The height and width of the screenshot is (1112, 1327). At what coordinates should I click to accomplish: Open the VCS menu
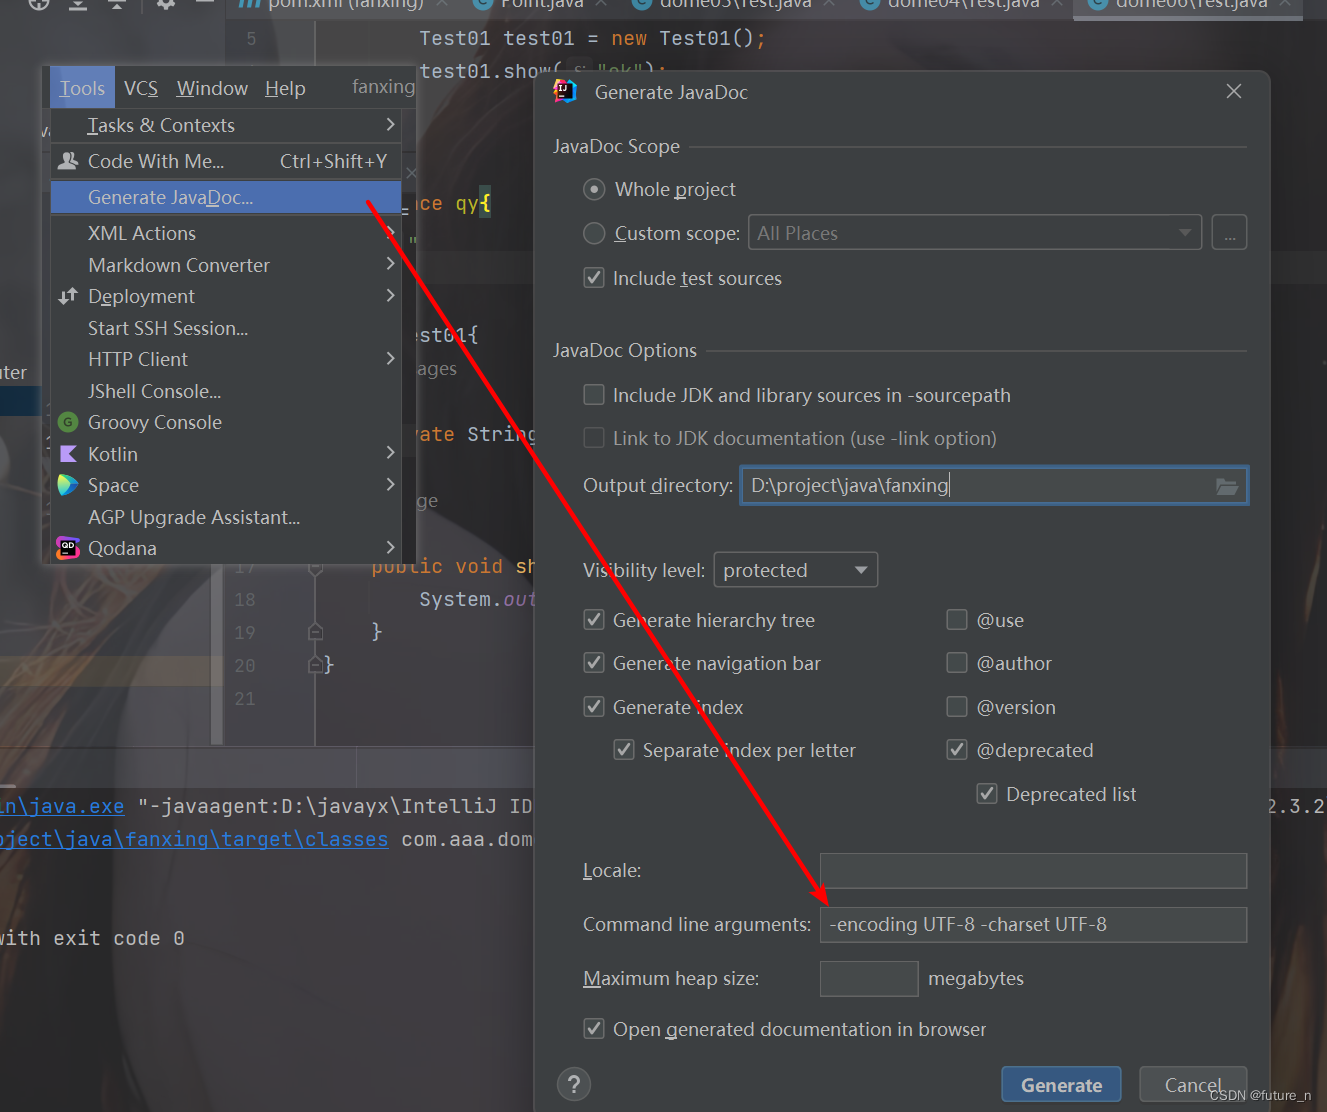tap(141, 88)
